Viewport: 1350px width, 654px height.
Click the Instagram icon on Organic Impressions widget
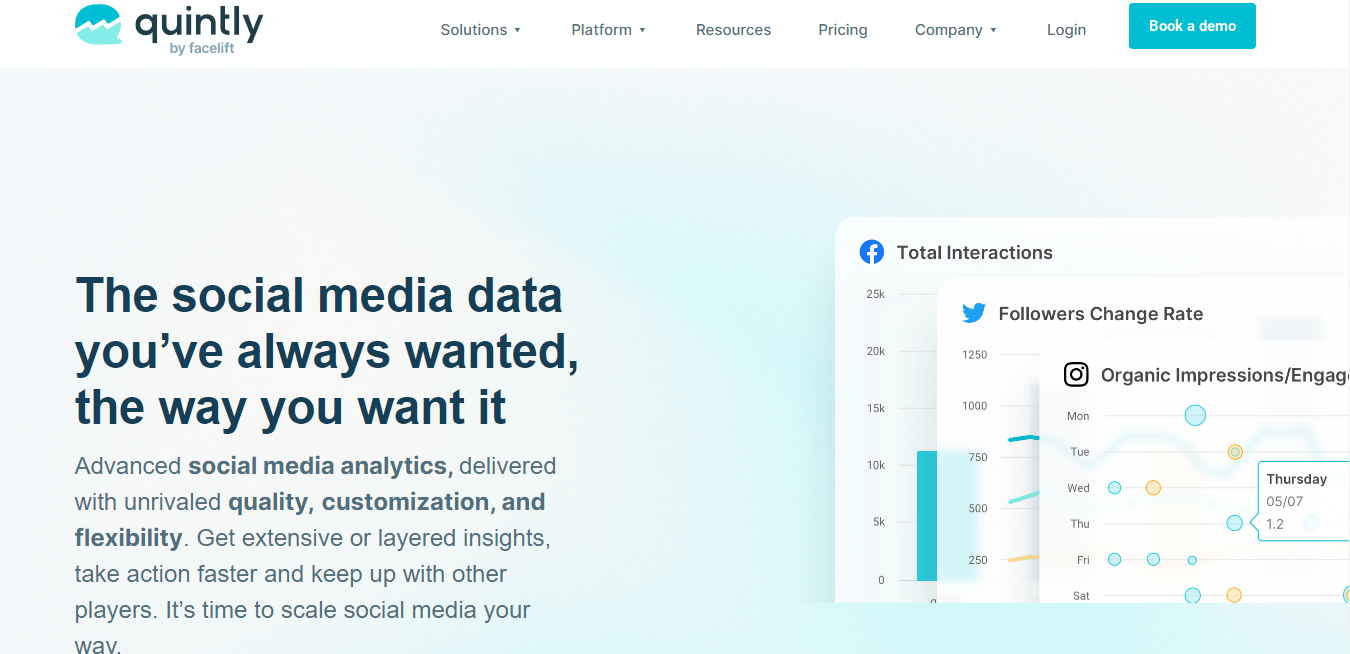pos(1076,374)
